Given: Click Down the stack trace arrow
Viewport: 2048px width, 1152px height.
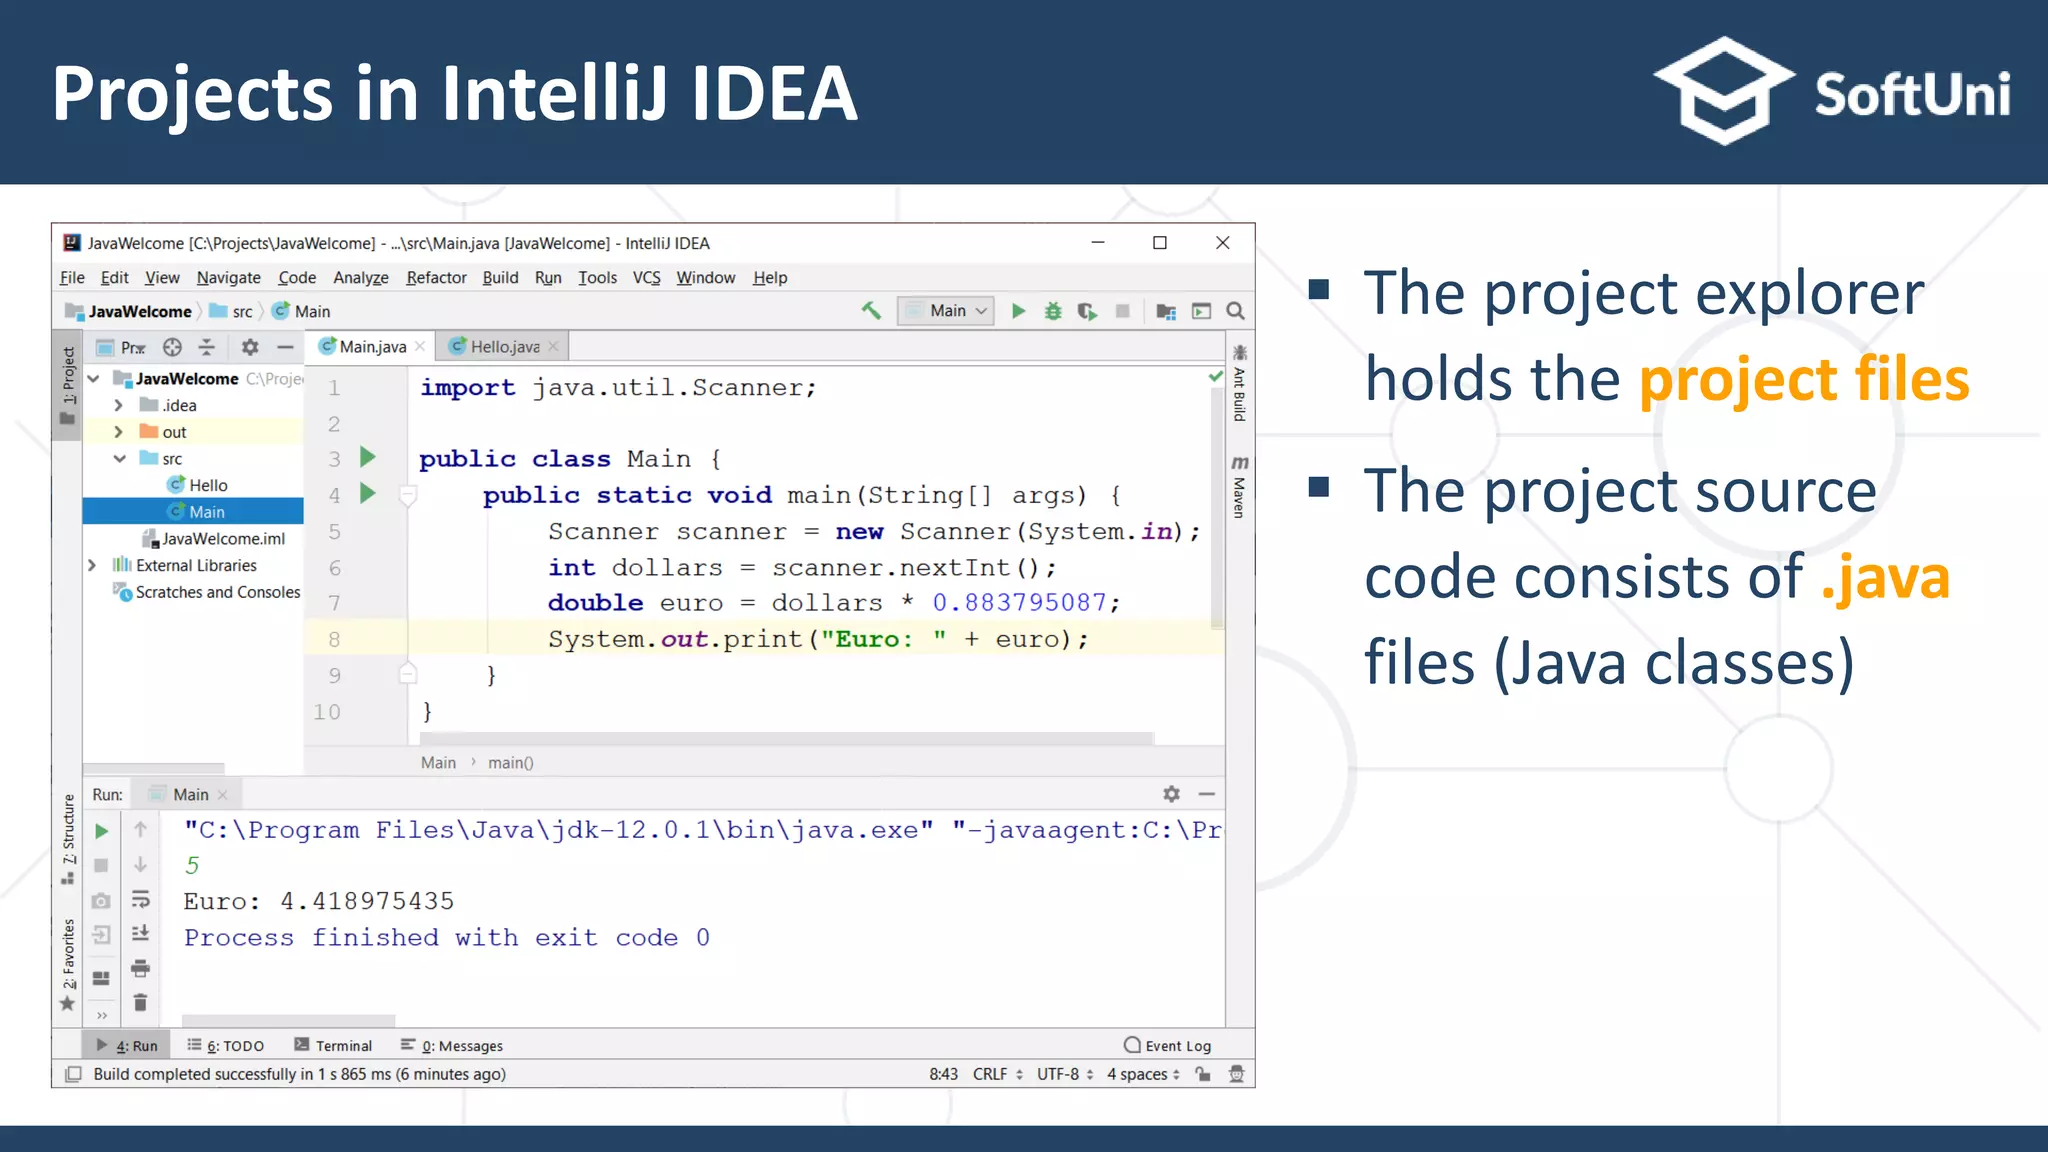Looking at the screenshot, I should (140, 864).
